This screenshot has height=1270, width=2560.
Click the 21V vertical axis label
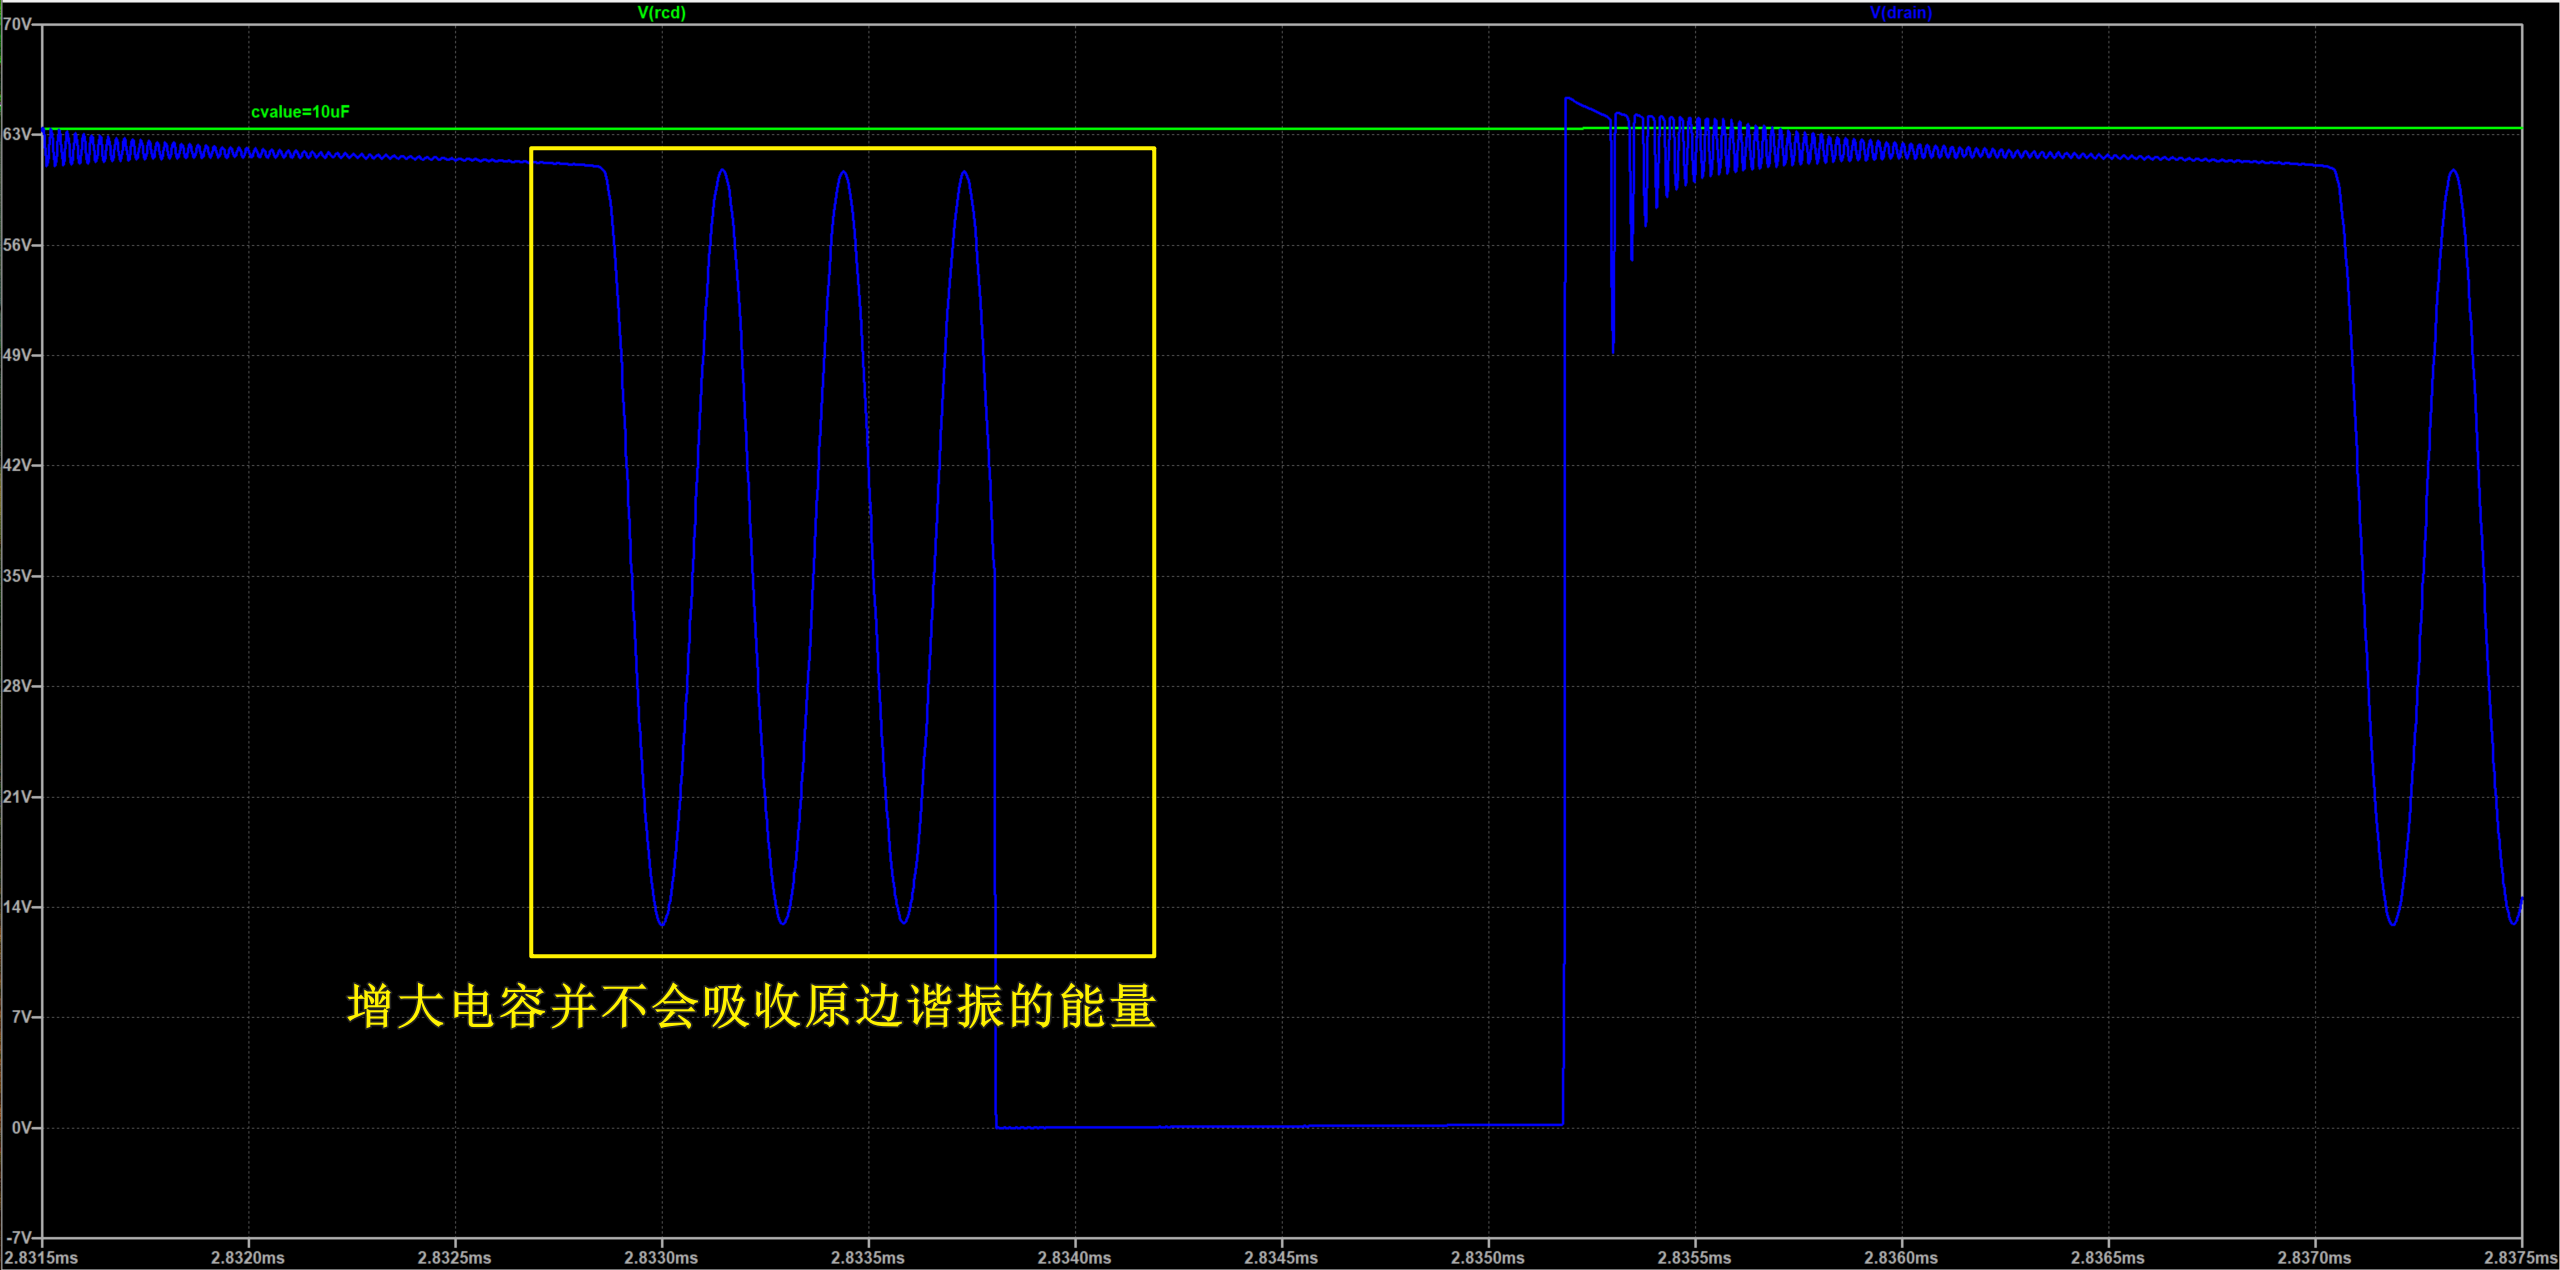[x=17, y=797]
